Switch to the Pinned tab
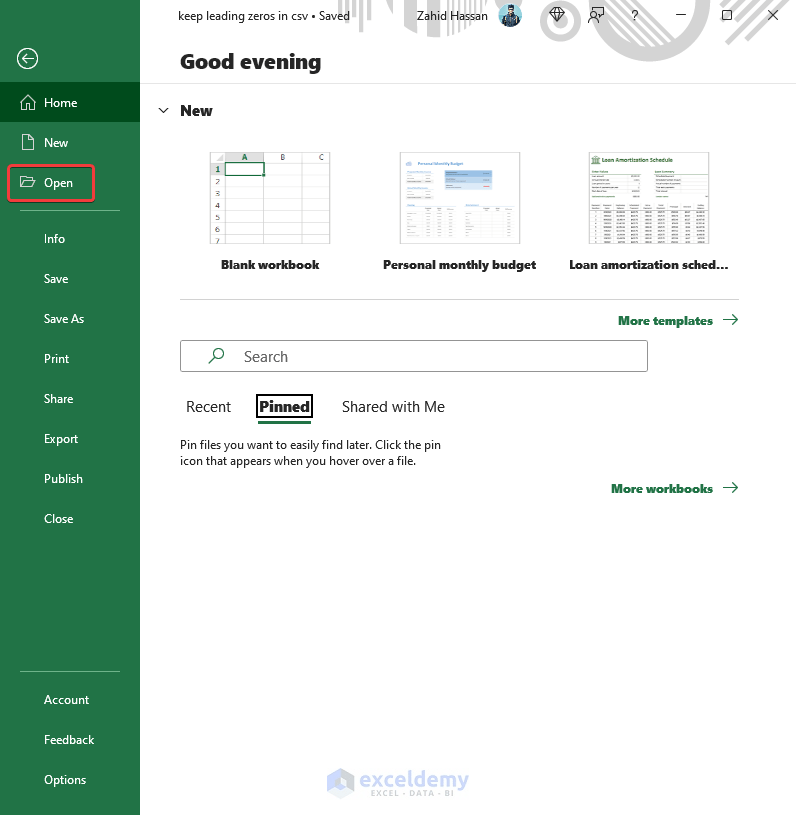The width and height of the screenshot is (796, 815). [284, 406]
